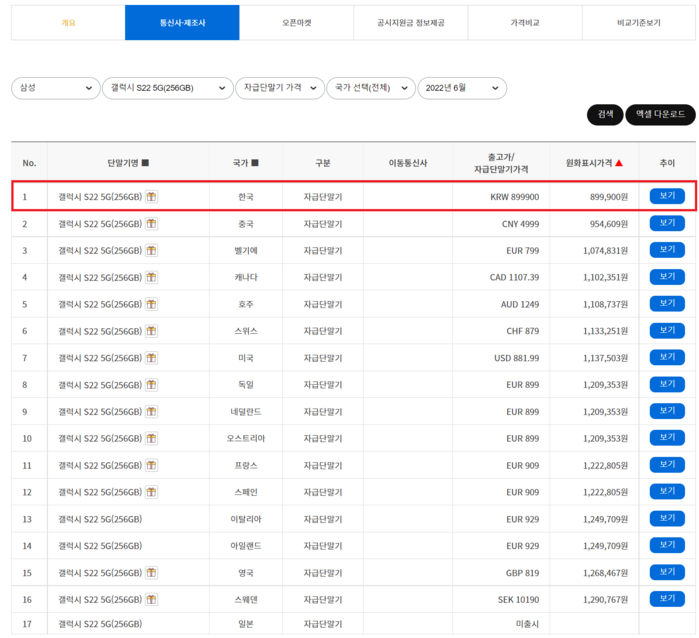Click the 구분 column header
699x638 pixels.
click(x=323, y=163)
